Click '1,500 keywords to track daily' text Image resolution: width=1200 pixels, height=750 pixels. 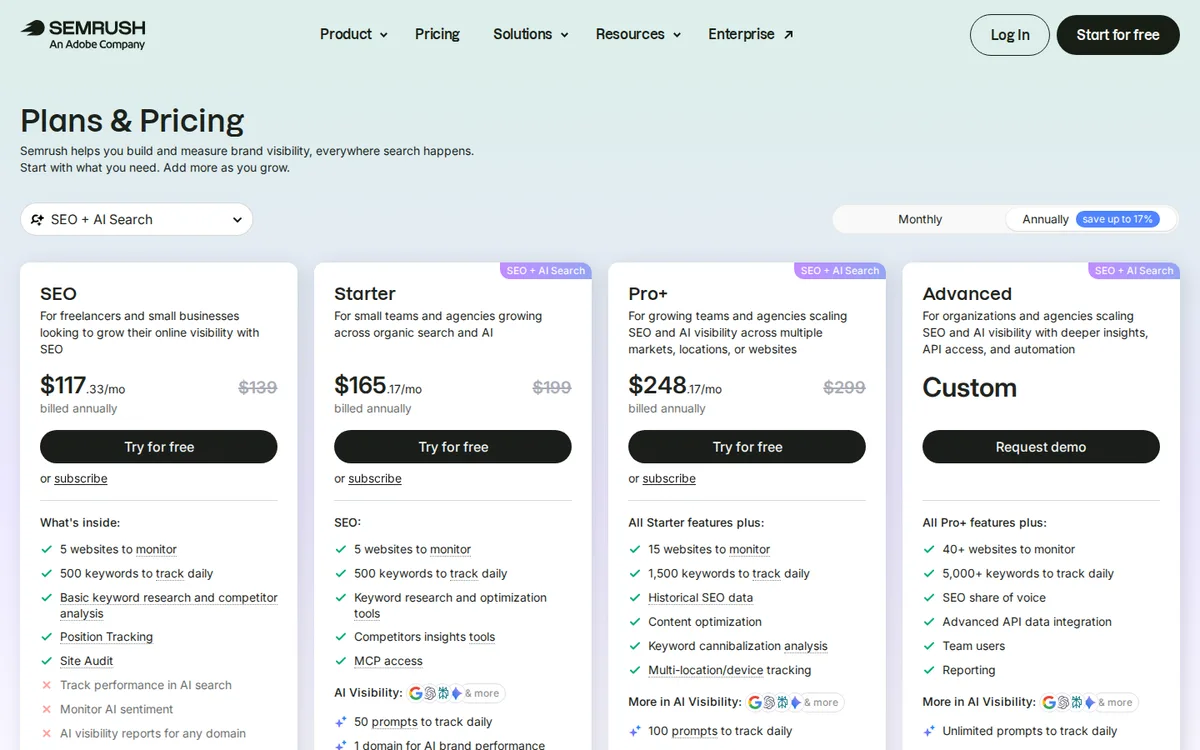[x=729, y=573]
